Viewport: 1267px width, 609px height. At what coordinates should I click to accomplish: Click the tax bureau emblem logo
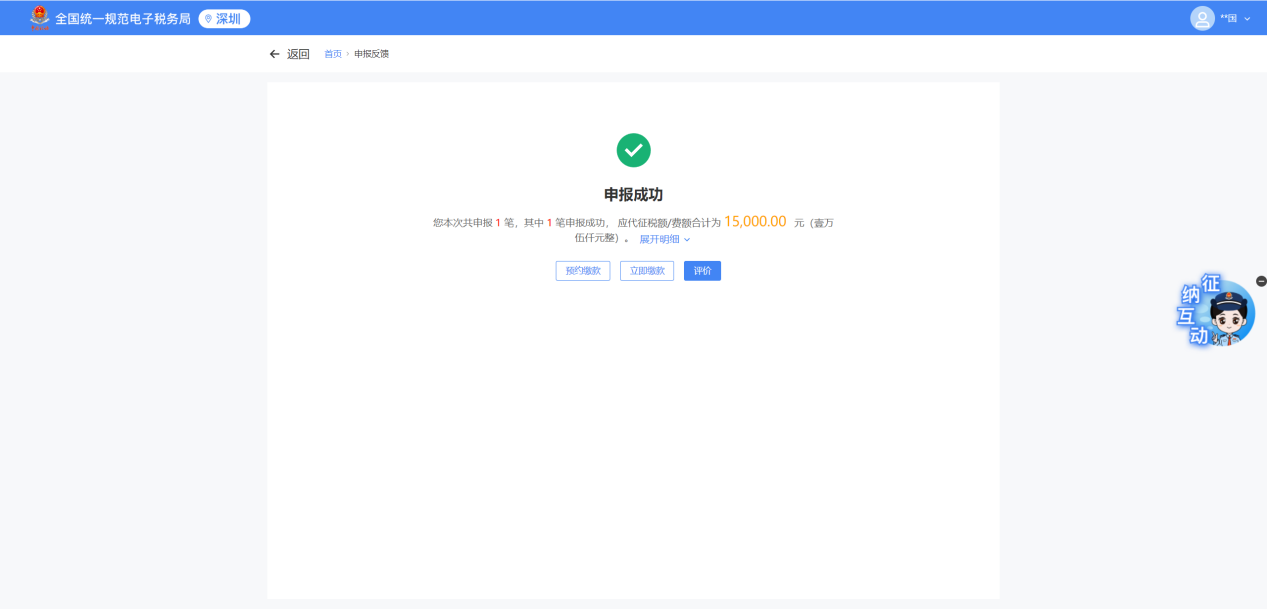(39, 17)
